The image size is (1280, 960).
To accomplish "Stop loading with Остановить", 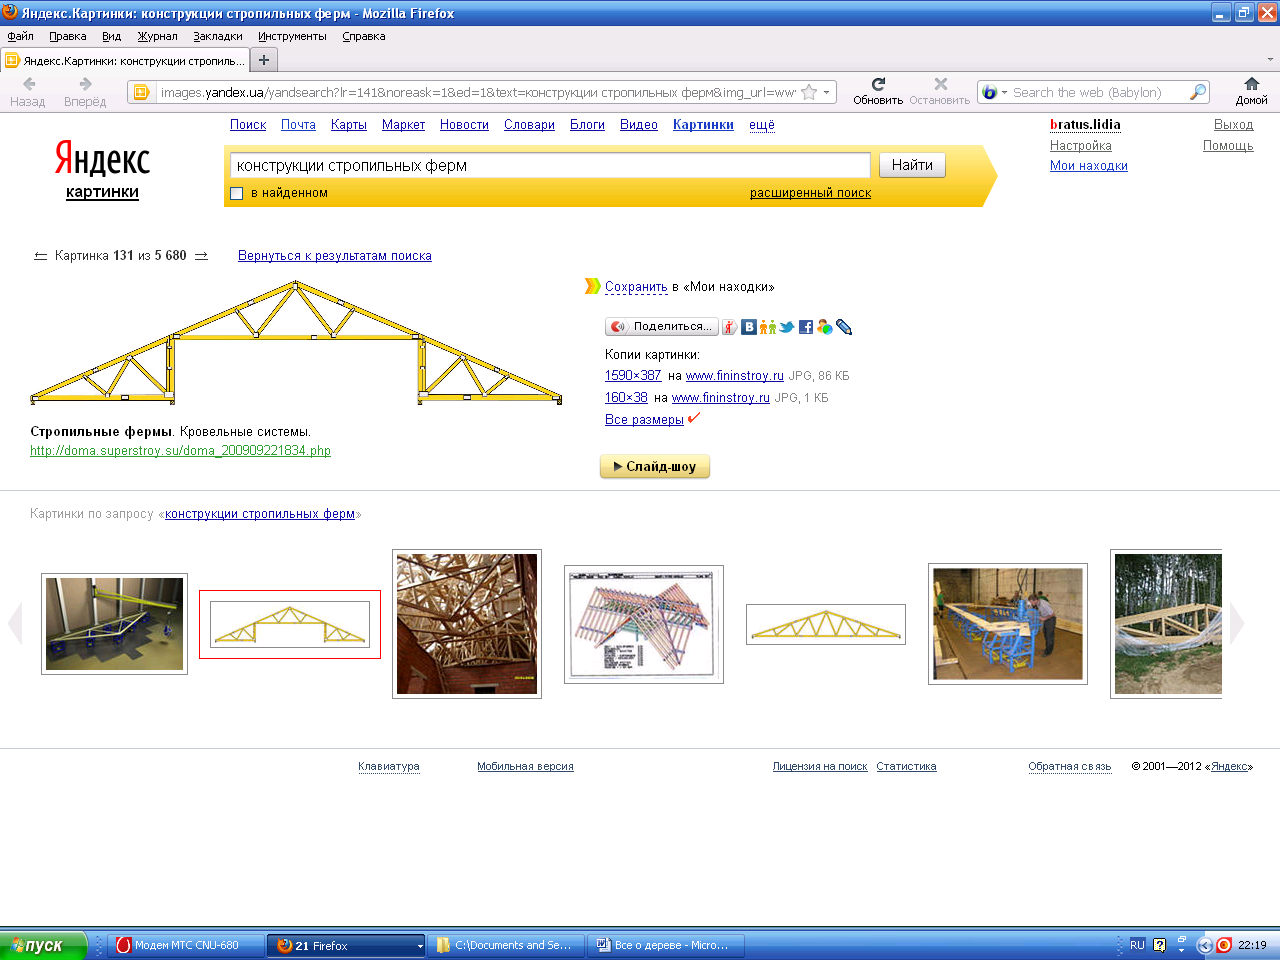I will 940,91.
